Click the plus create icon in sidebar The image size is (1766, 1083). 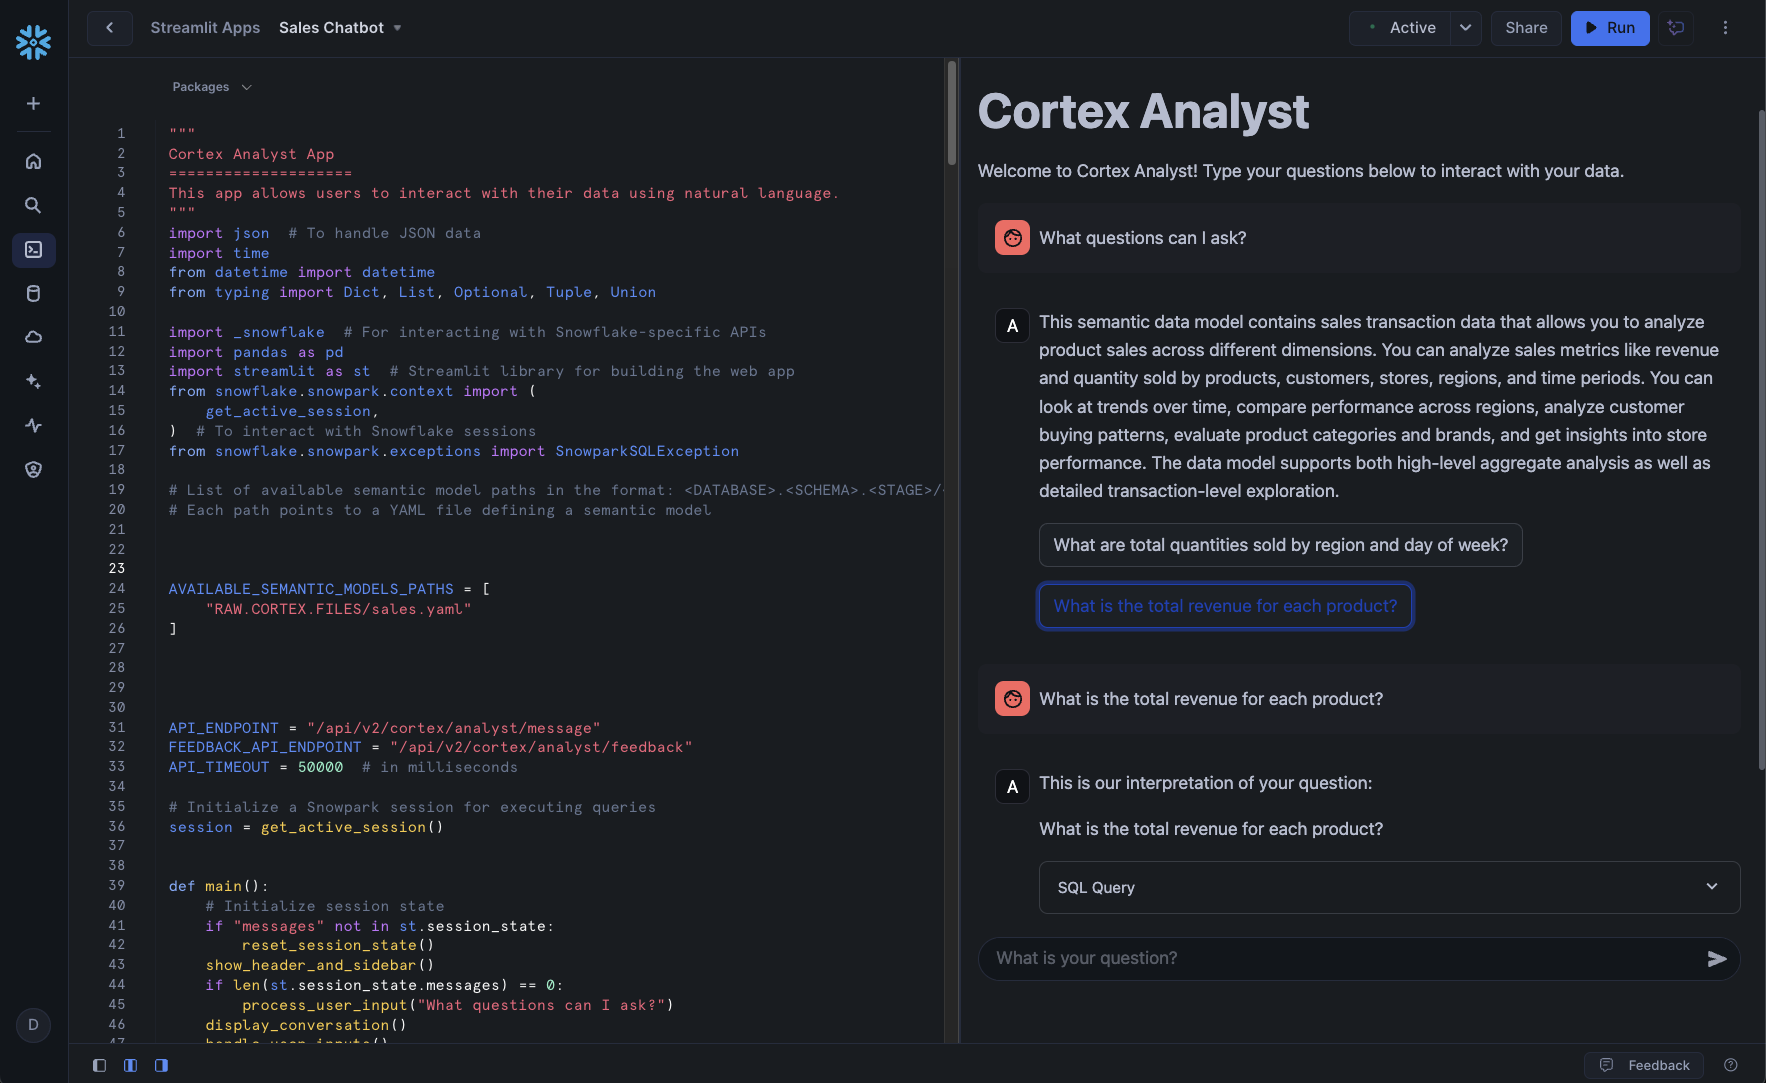click(33, 104)
